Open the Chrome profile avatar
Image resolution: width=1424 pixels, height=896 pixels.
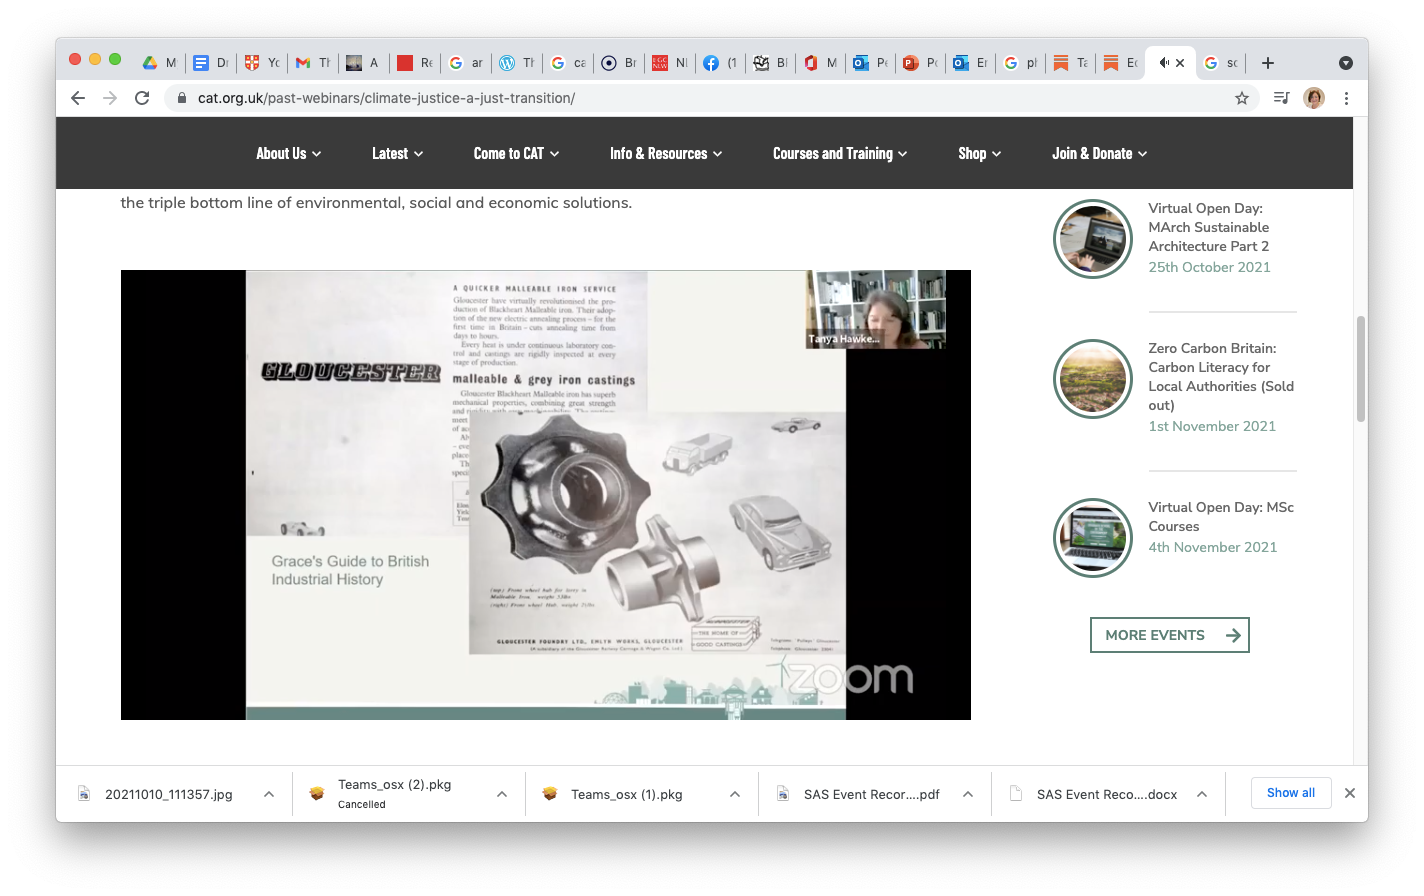click(x=1314, y=98)
